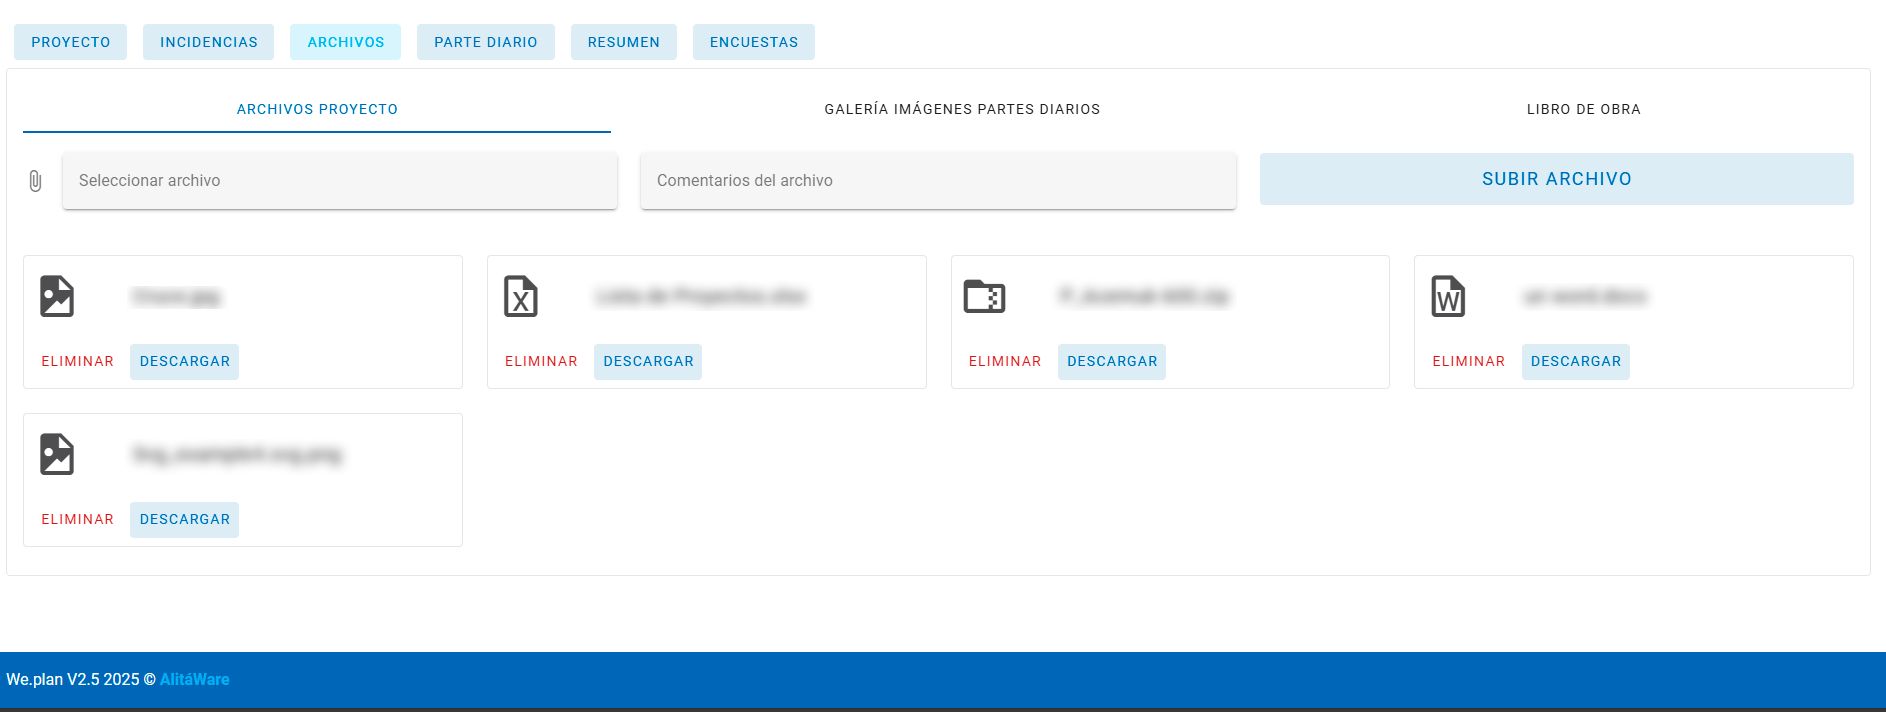Click the blurred zip file name

tap(1144, 296)
